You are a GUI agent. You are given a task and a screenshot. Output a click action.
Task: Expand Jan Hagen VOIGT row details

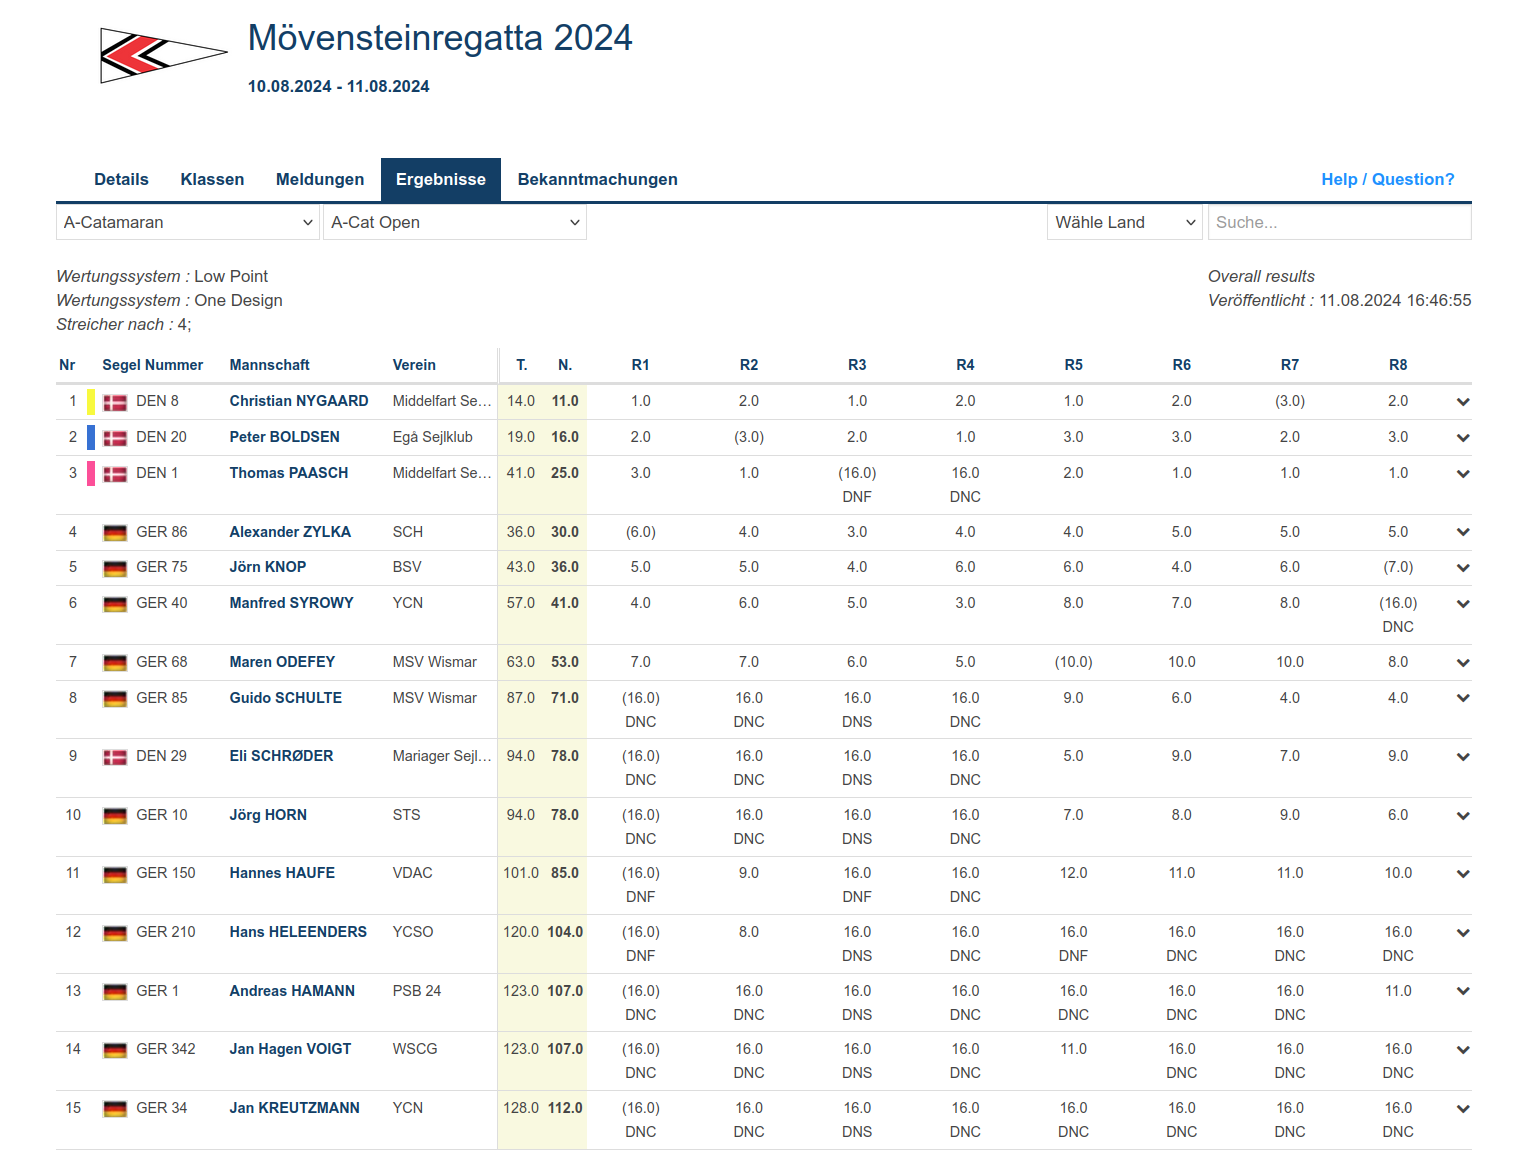click(1463, 1050)
